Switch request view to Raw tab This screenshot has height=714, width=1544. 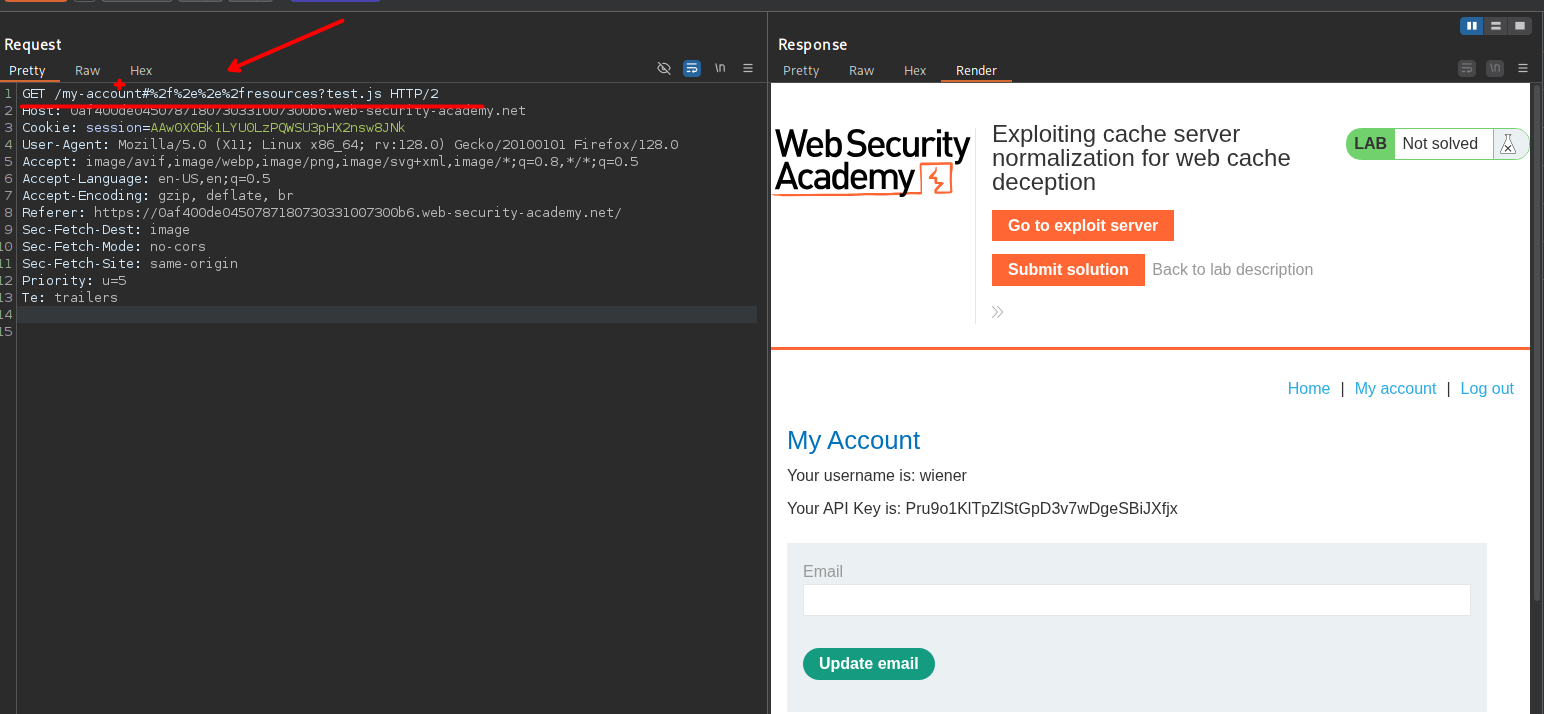88,70
